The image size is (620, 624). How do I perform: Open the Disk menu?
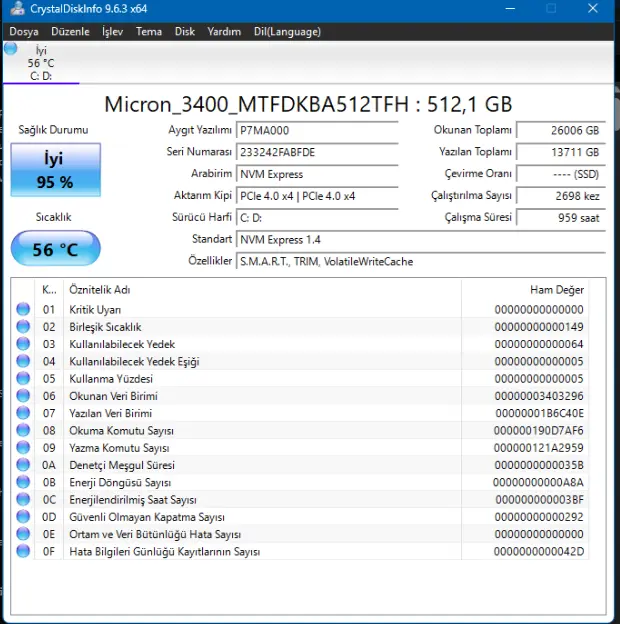(185, 32)
